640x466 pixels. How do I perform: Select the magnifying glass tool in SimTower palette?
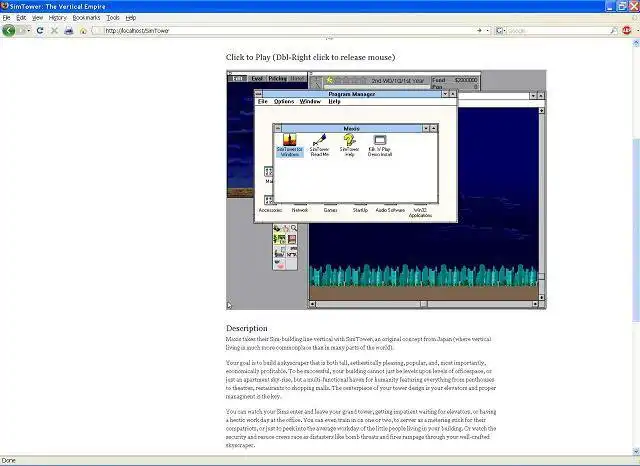coord(293,229)
